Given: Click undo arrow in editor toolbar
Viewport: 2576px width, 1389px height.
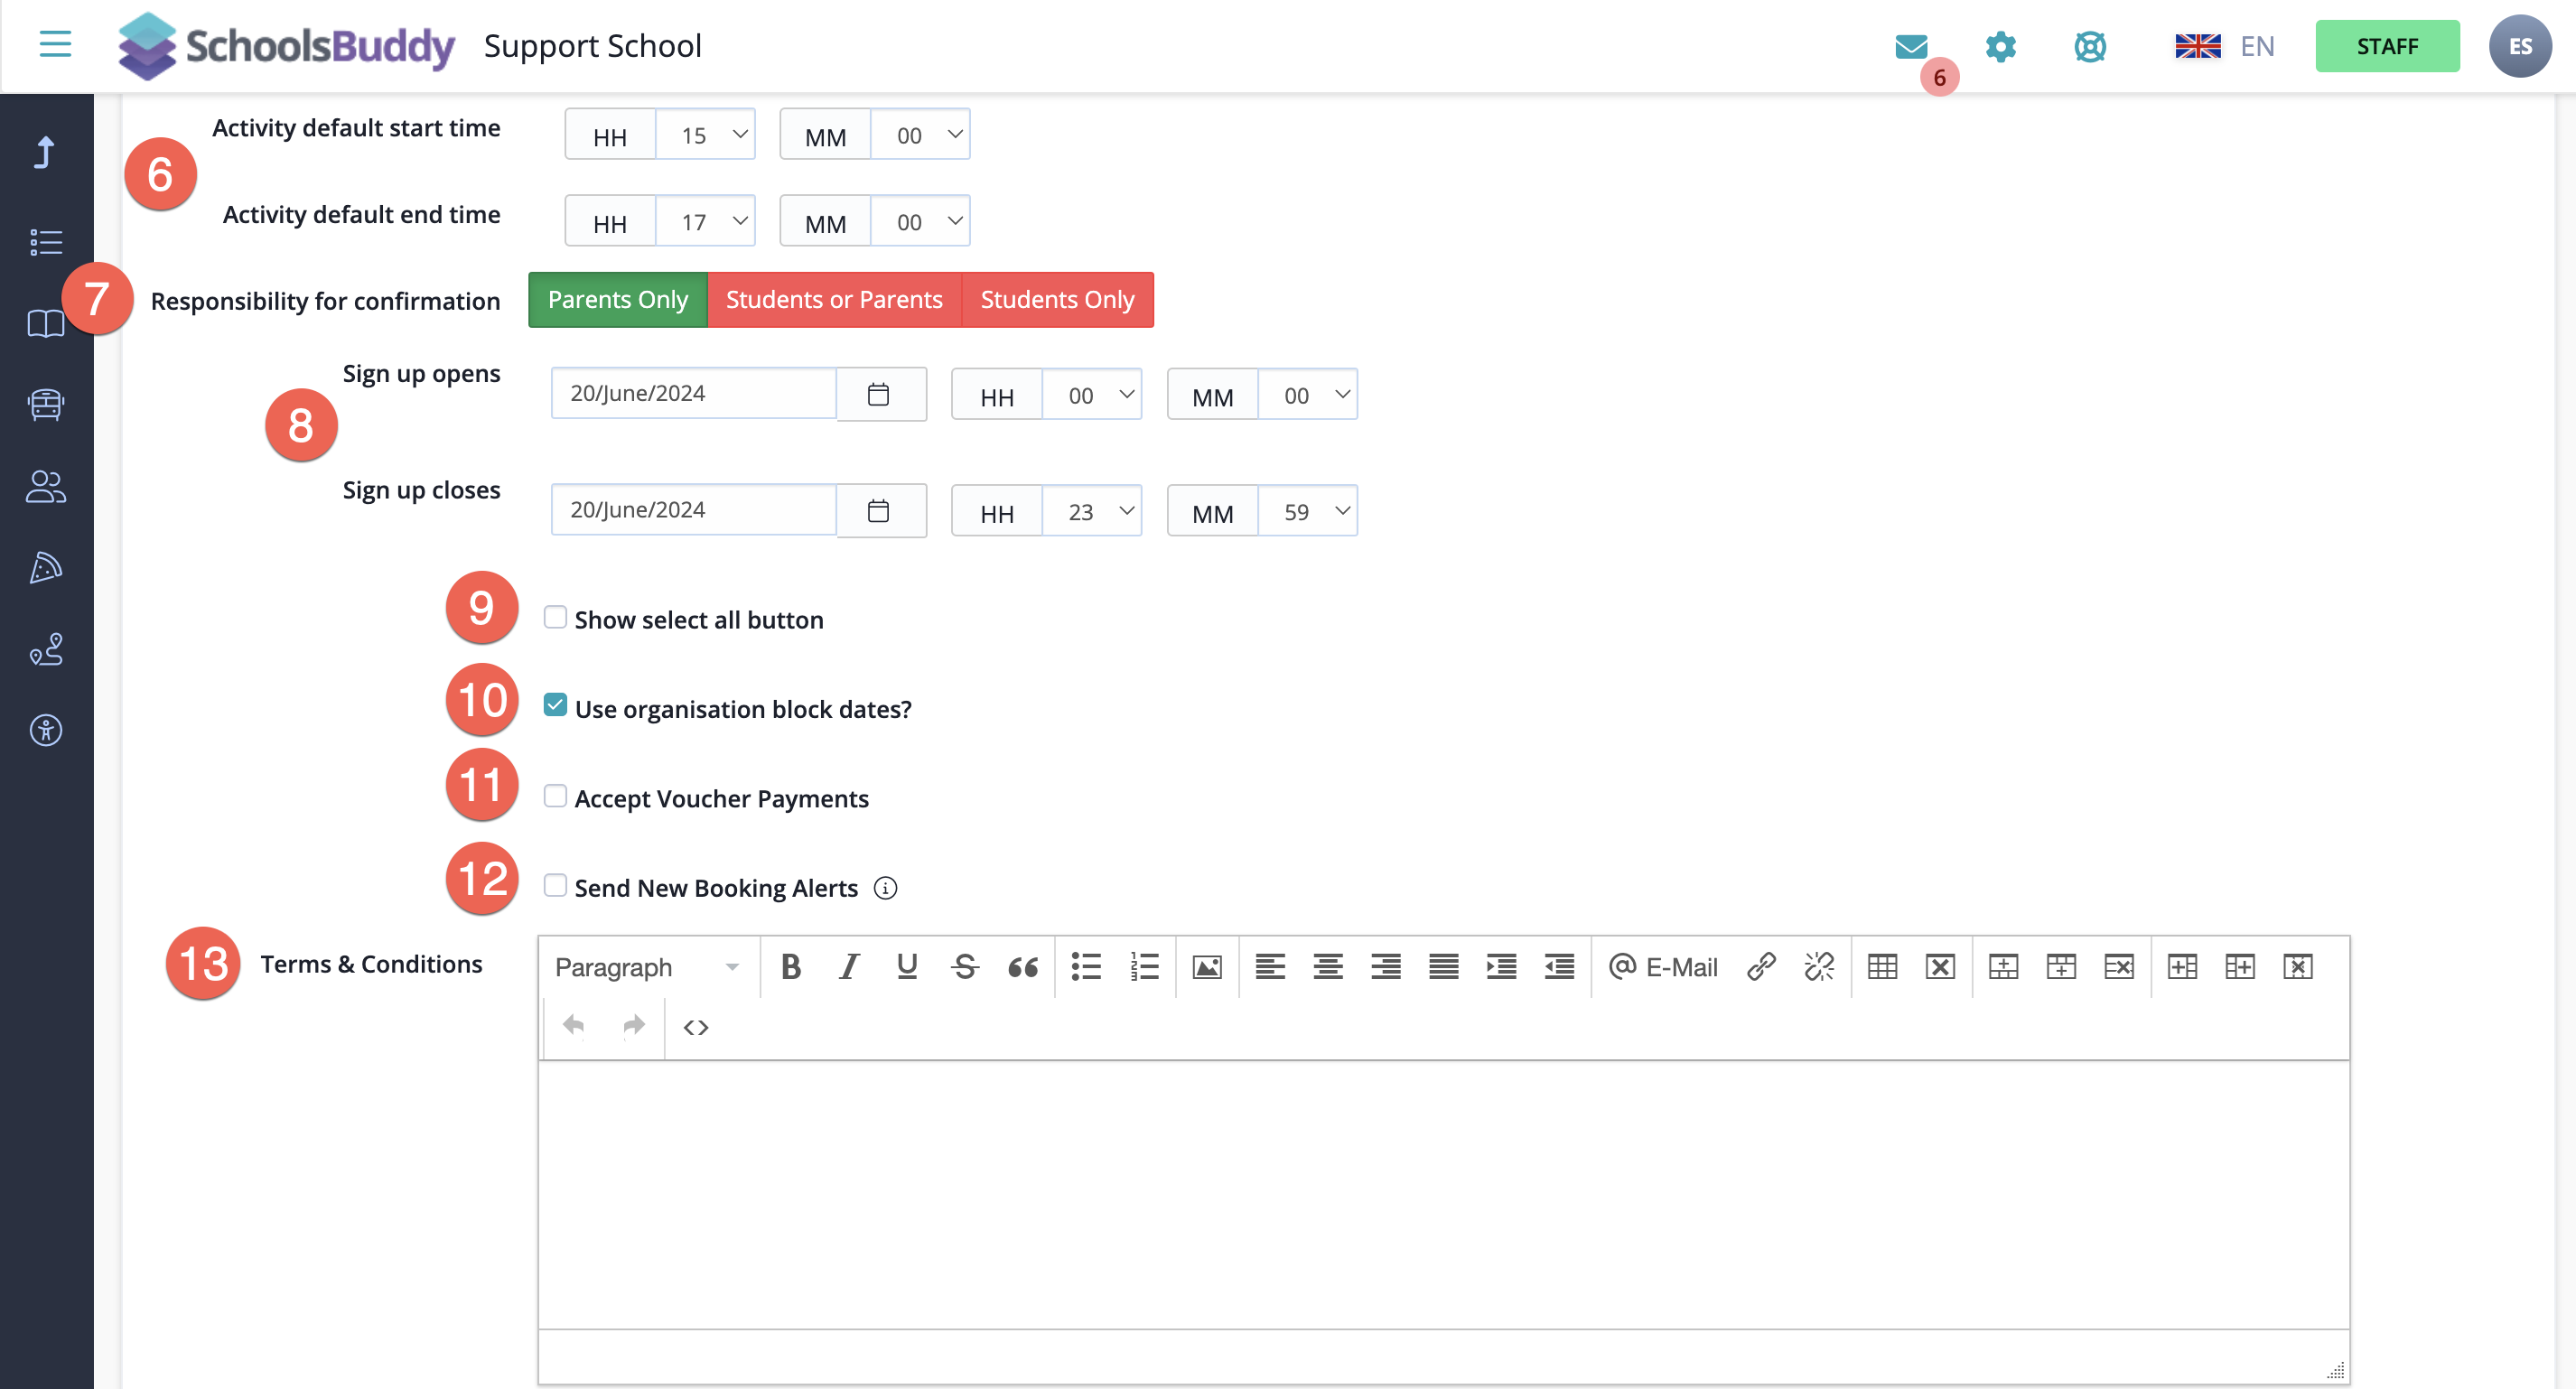Looking at the screenshot, I should (573, 1027).
